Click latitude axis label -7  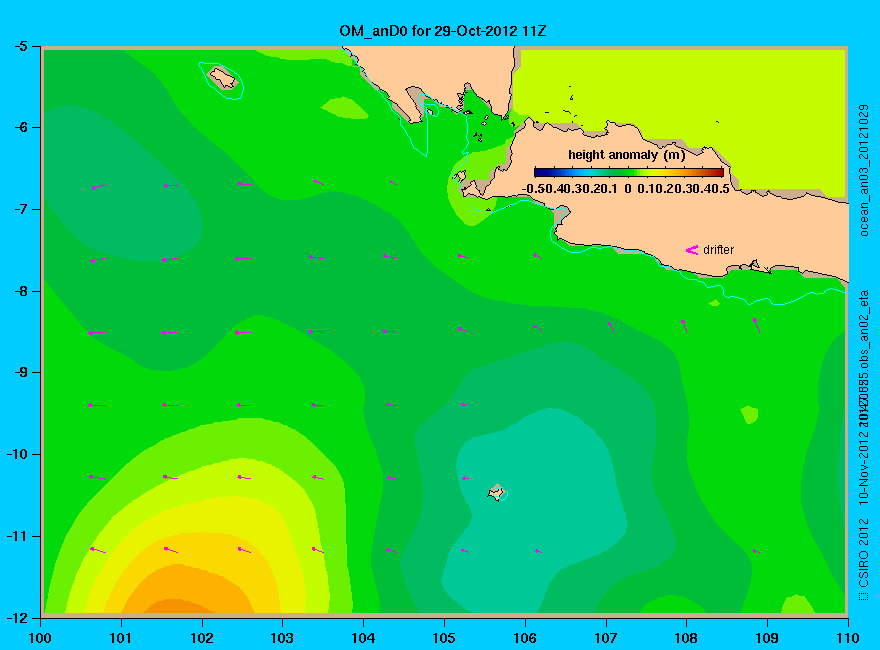[20, 209]
